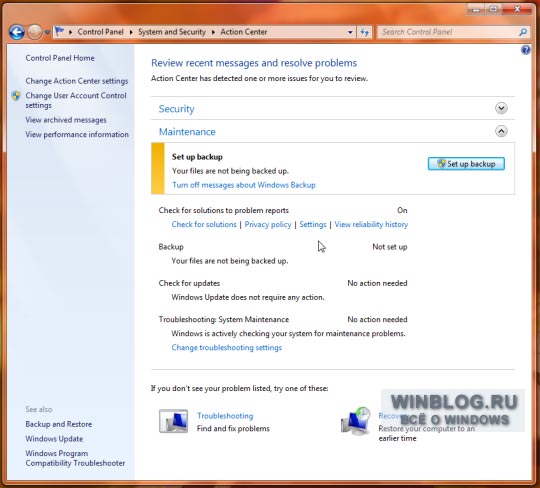The image size is (540, 488).
Task: Open View reliability history link
Action: coord(371,225)
